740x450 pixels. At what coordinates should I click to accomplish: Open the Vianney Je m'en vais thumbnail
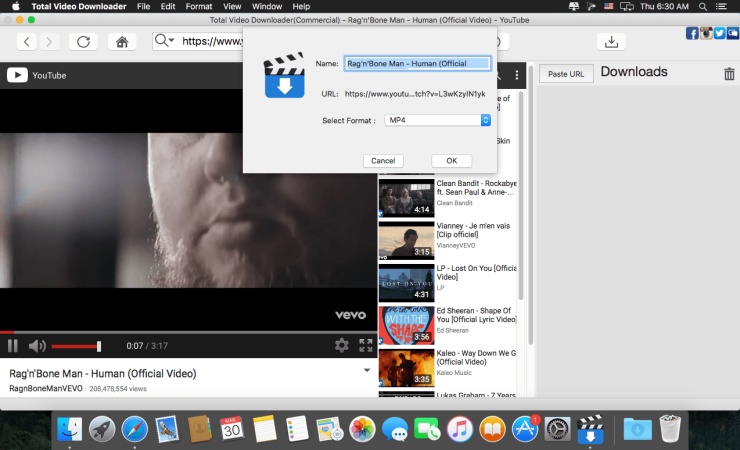pos(406,241)
